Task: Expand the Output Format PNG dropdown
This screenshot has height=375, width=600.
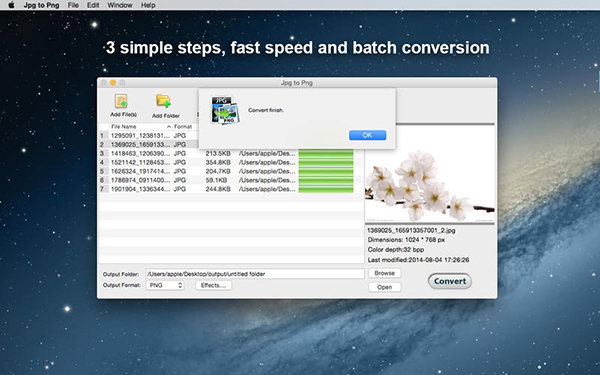Action: [165, 285]
